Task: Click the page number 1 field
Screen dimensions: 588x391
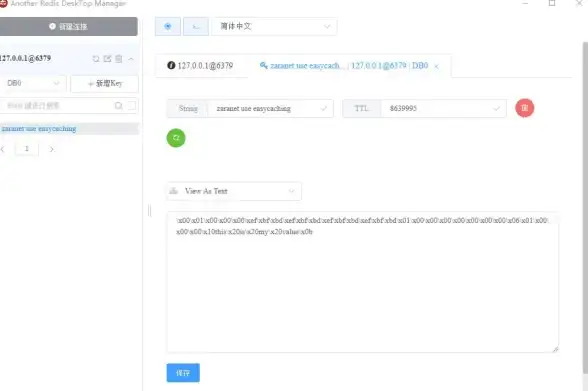Action: click(27, 149)
